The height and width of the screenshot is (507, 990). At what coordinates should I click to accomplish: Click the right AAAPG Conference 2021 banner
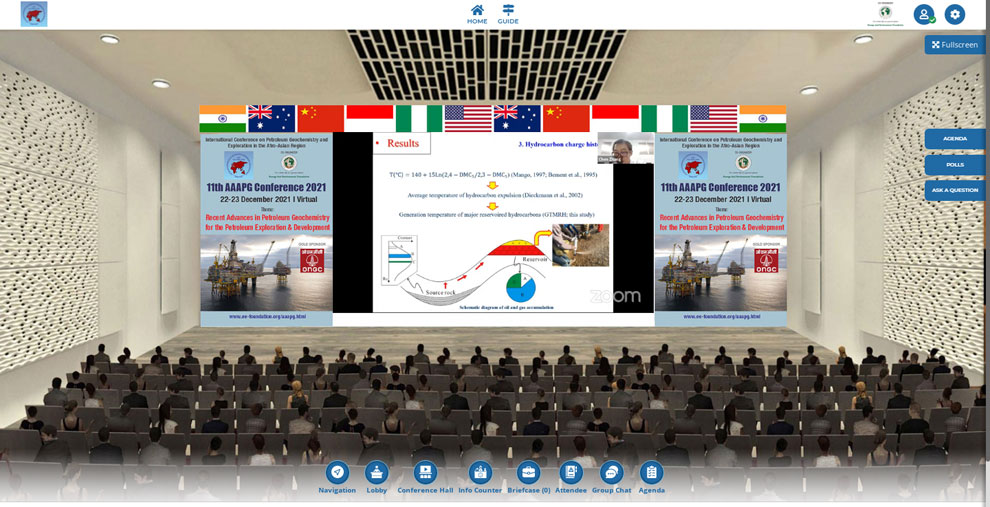point(720,229)
